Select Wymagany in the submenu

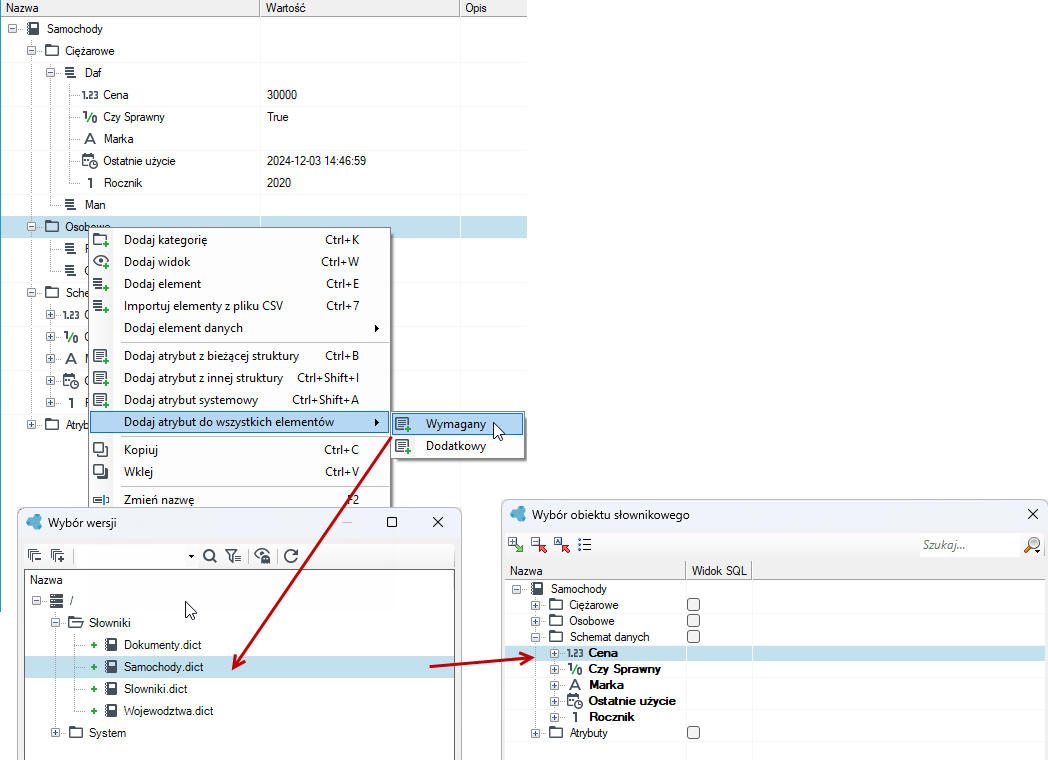[457, 424]
